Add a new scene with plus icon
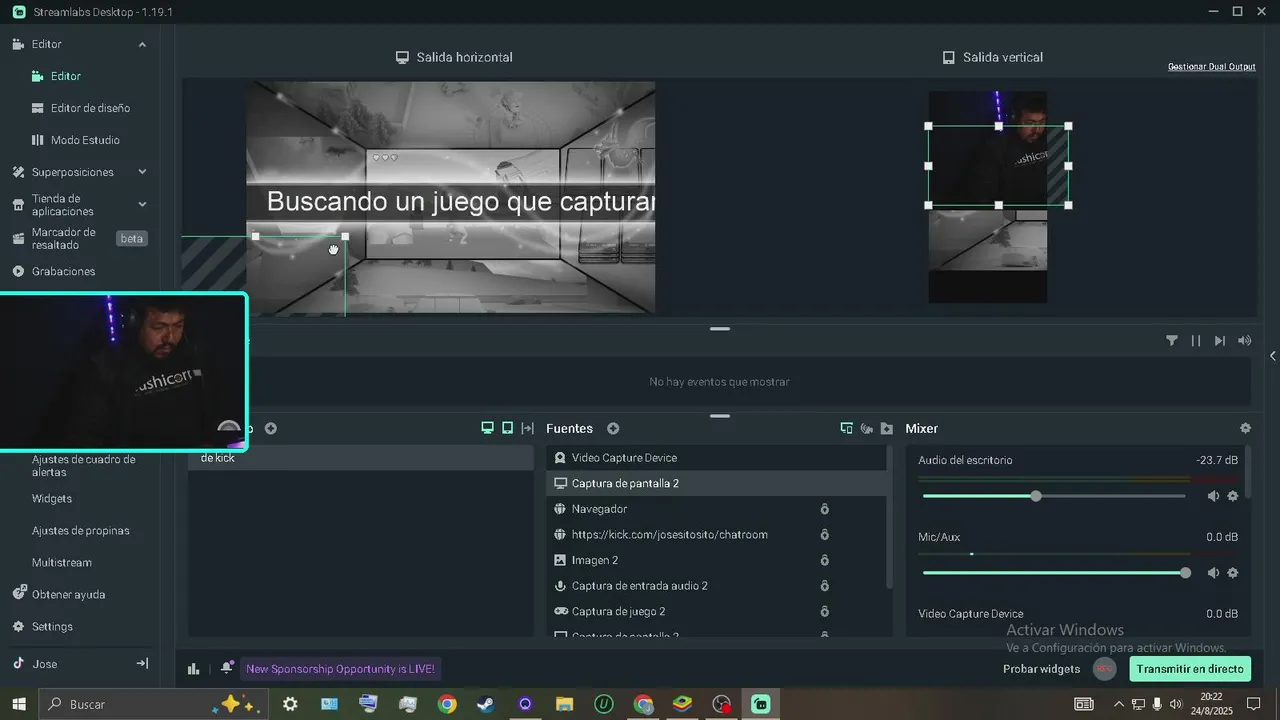This screenshot has height=720, width=1280. (270, 428)
